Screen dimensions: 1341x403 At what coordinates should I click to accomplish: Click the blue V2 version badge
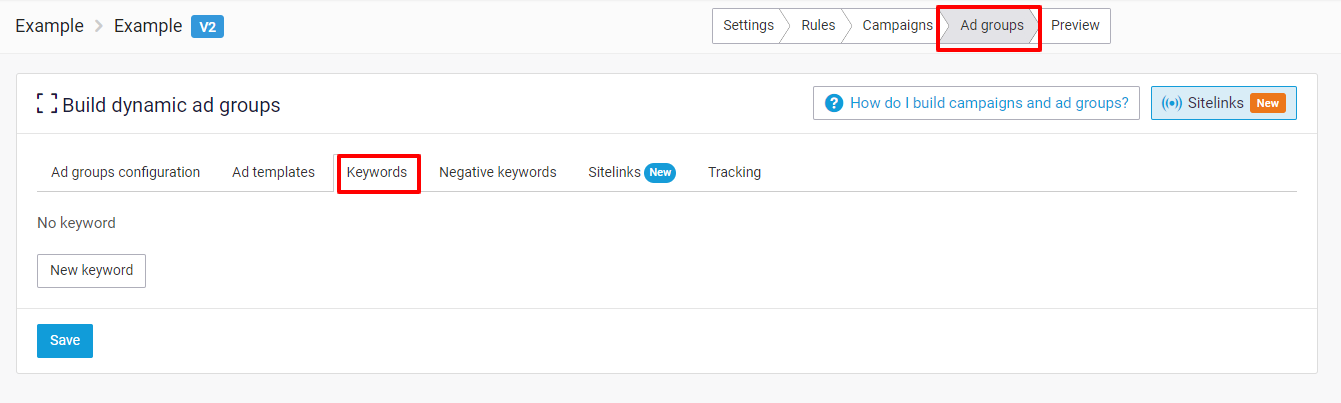point(207,27)
